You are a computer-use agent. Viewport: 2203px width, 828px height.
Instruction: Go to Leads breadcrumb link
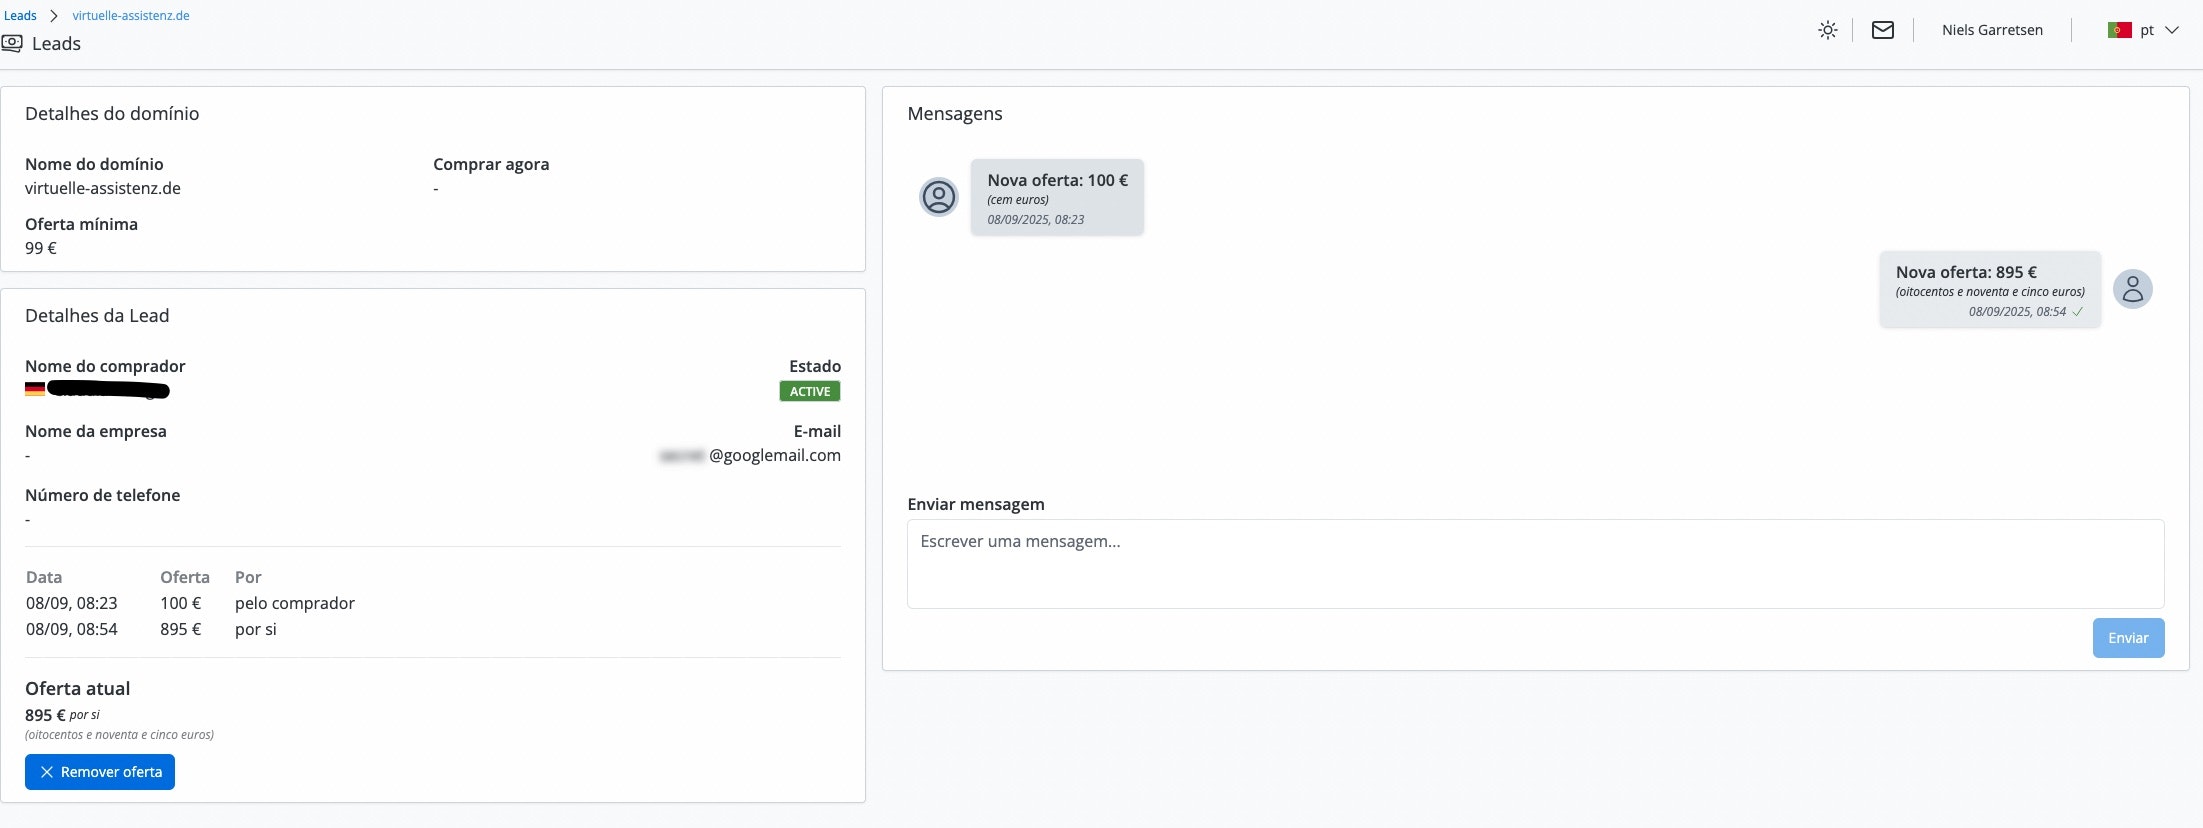(20, 15)
